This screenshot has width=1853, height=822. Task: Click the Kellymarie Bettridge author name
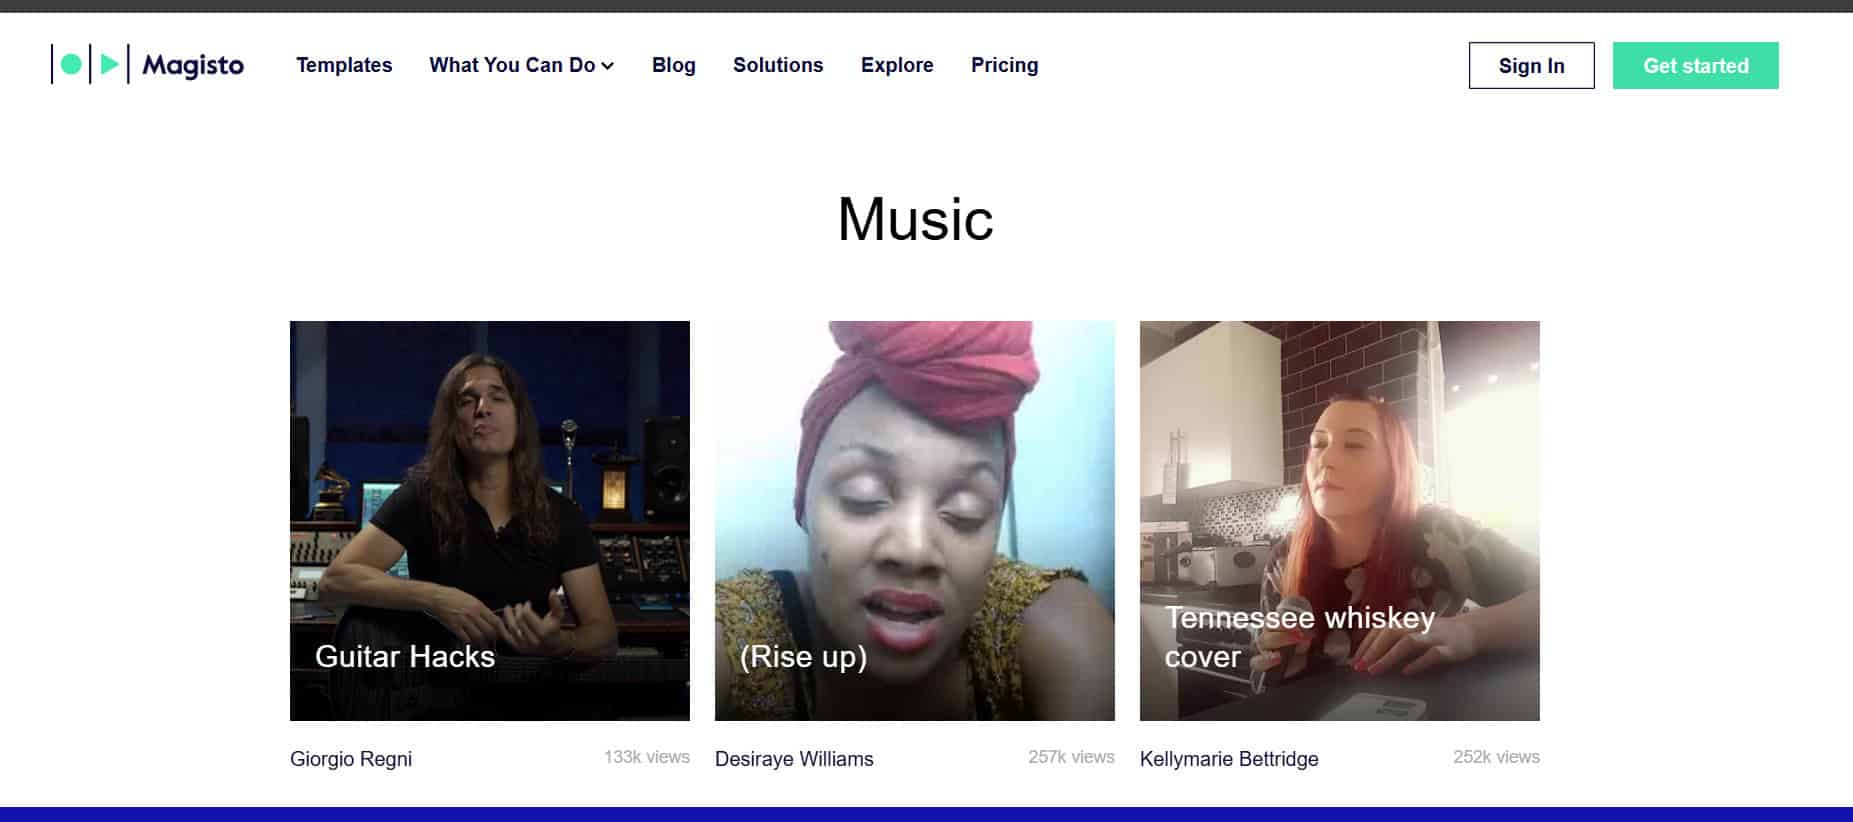(x=1229, y=759)
